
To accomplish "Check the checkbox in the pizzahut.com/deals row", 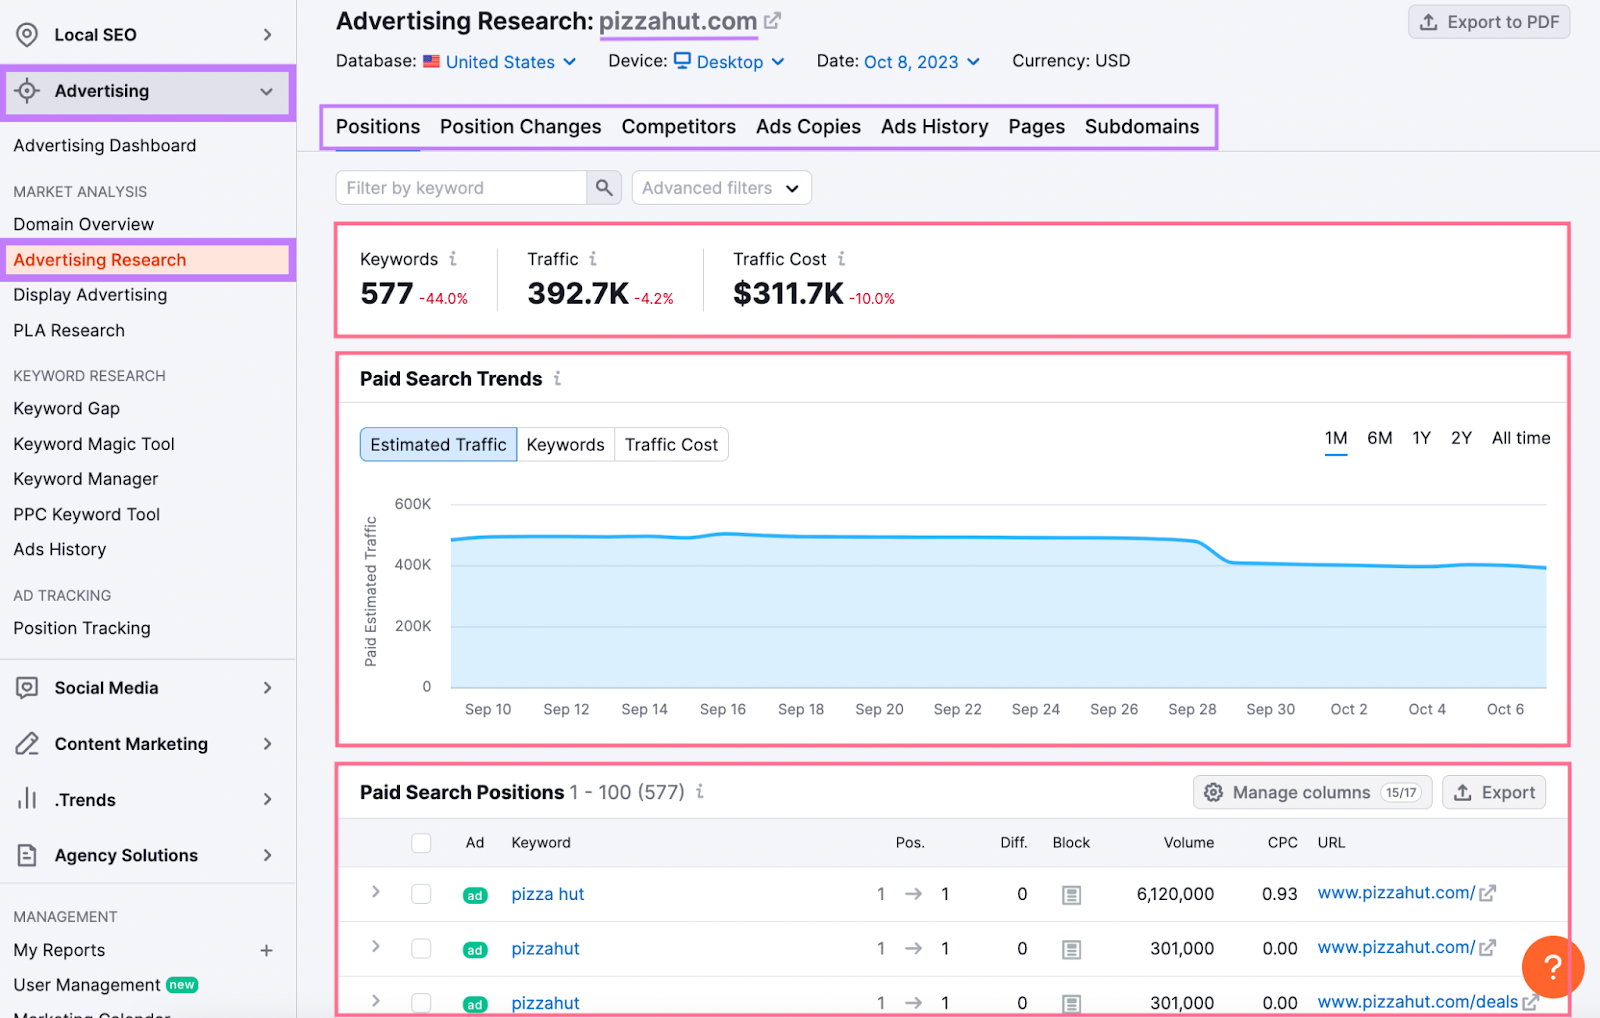I will click(421, 1003).
